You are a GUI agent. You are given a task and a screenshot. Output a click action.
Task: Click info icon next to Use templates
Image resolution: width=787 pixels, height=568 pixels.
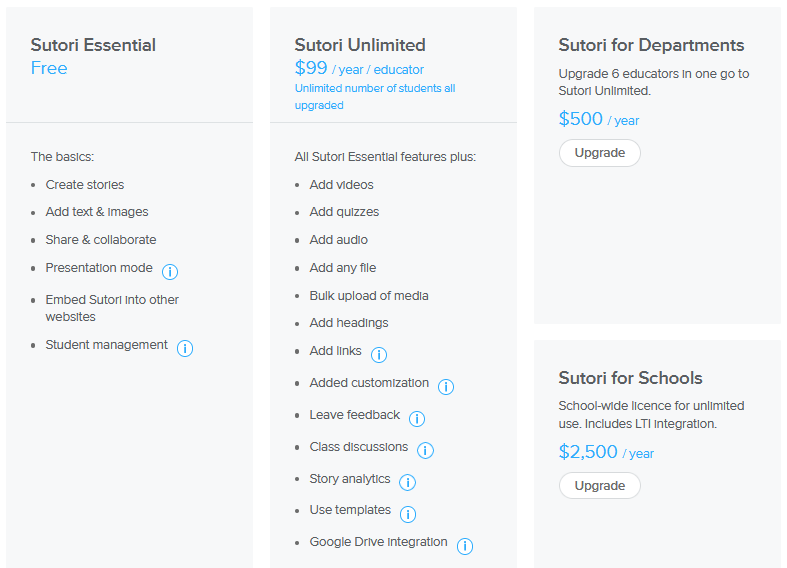coord(408,513)
